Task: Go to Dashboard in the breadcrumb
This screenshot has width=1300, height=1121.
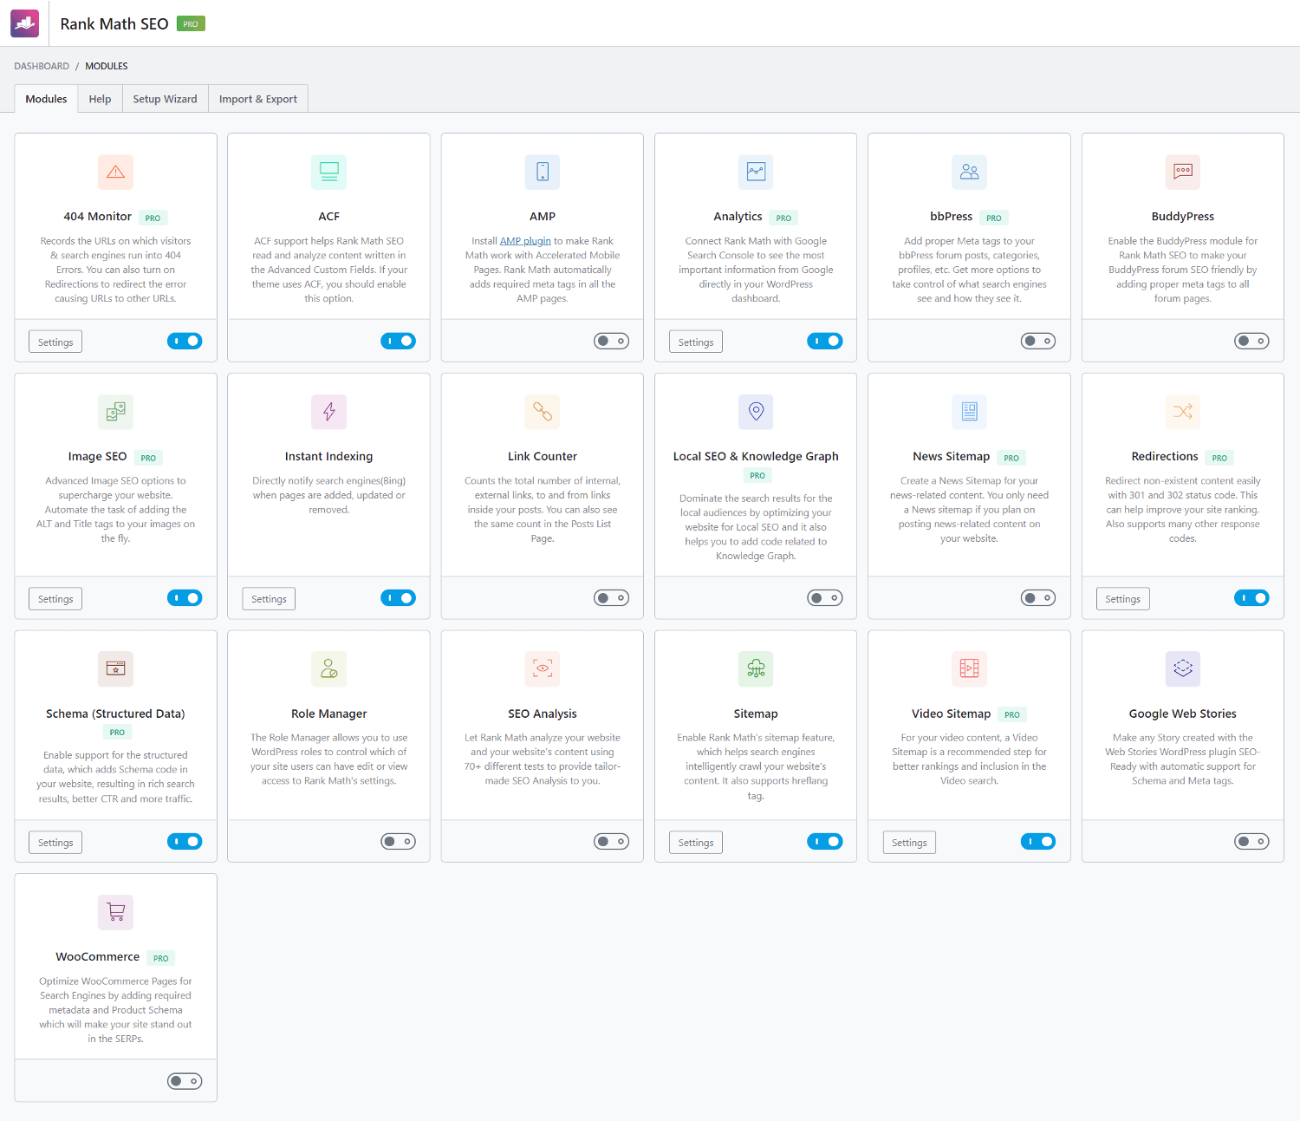Action: pyautogui.click(x=42, y=66)
